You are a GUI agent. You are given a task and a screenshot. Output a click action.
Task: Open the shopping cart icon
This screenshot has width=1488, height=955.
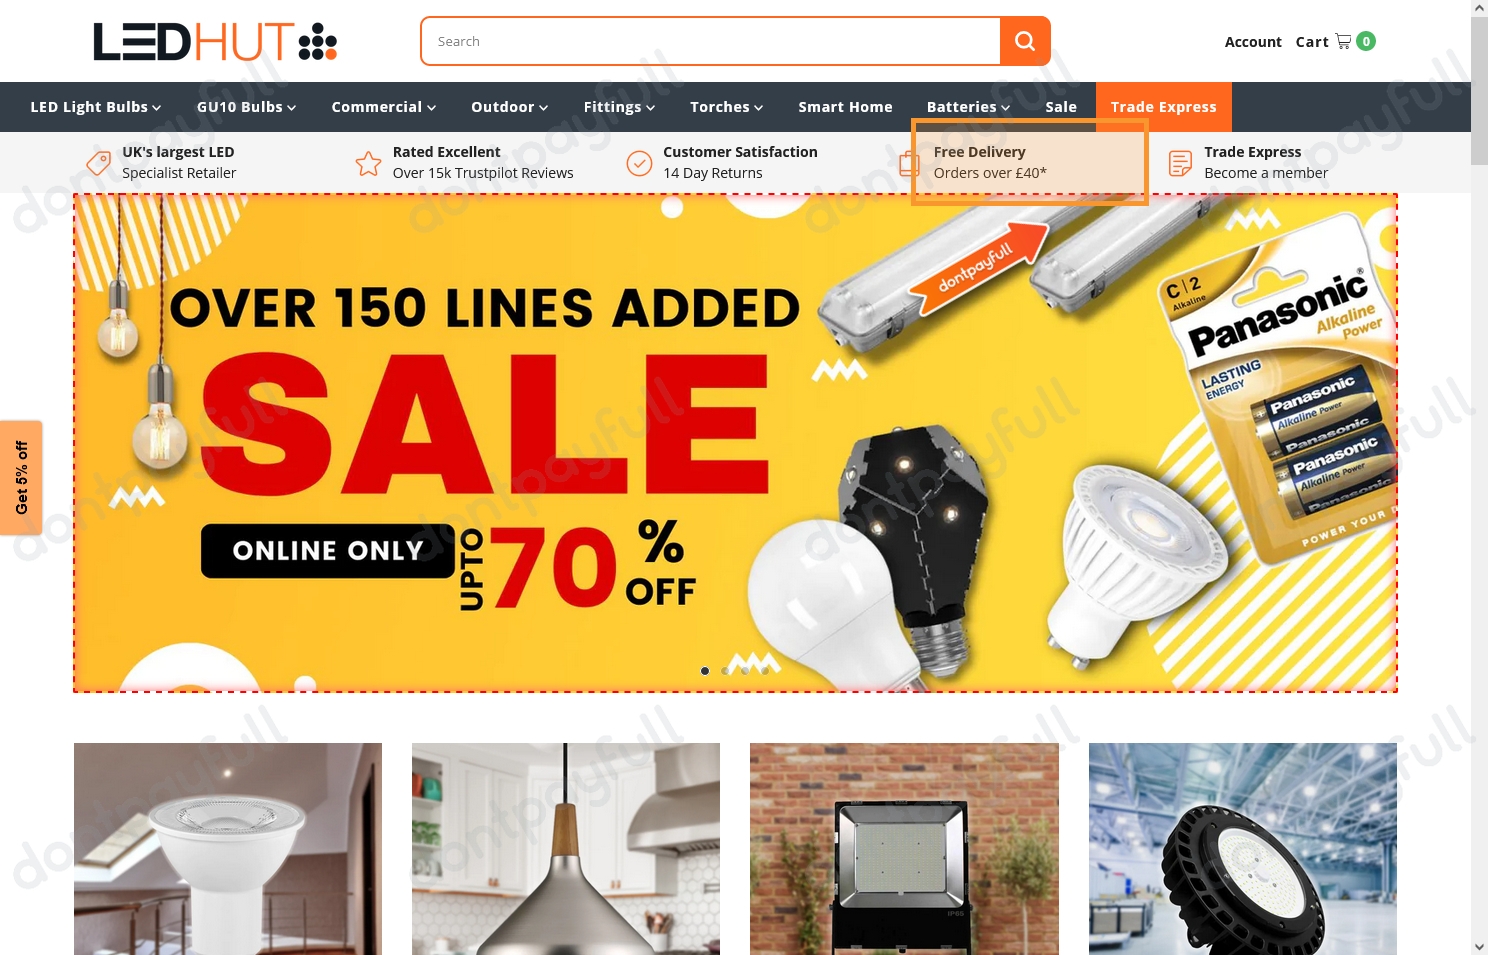coord(1343,41)
